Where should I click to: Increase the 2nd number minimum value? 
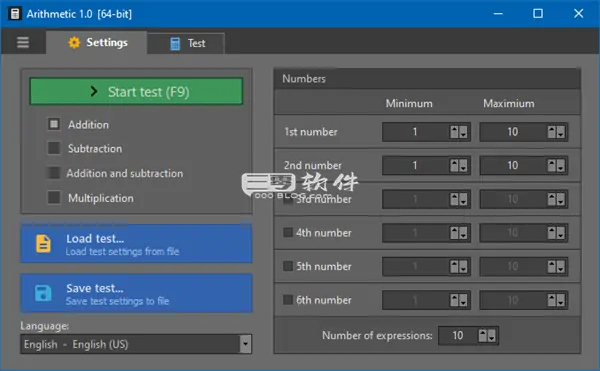[x=454, y=166]
